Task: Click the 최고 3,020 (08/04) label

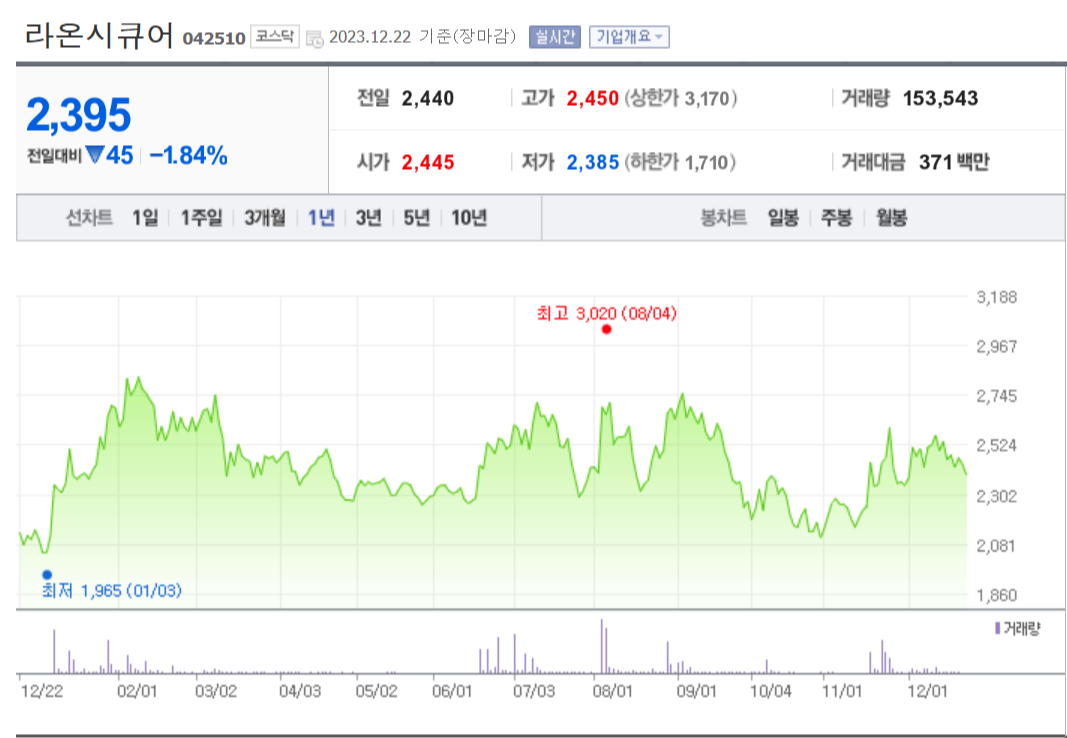Action: click(x=607, y=314)
